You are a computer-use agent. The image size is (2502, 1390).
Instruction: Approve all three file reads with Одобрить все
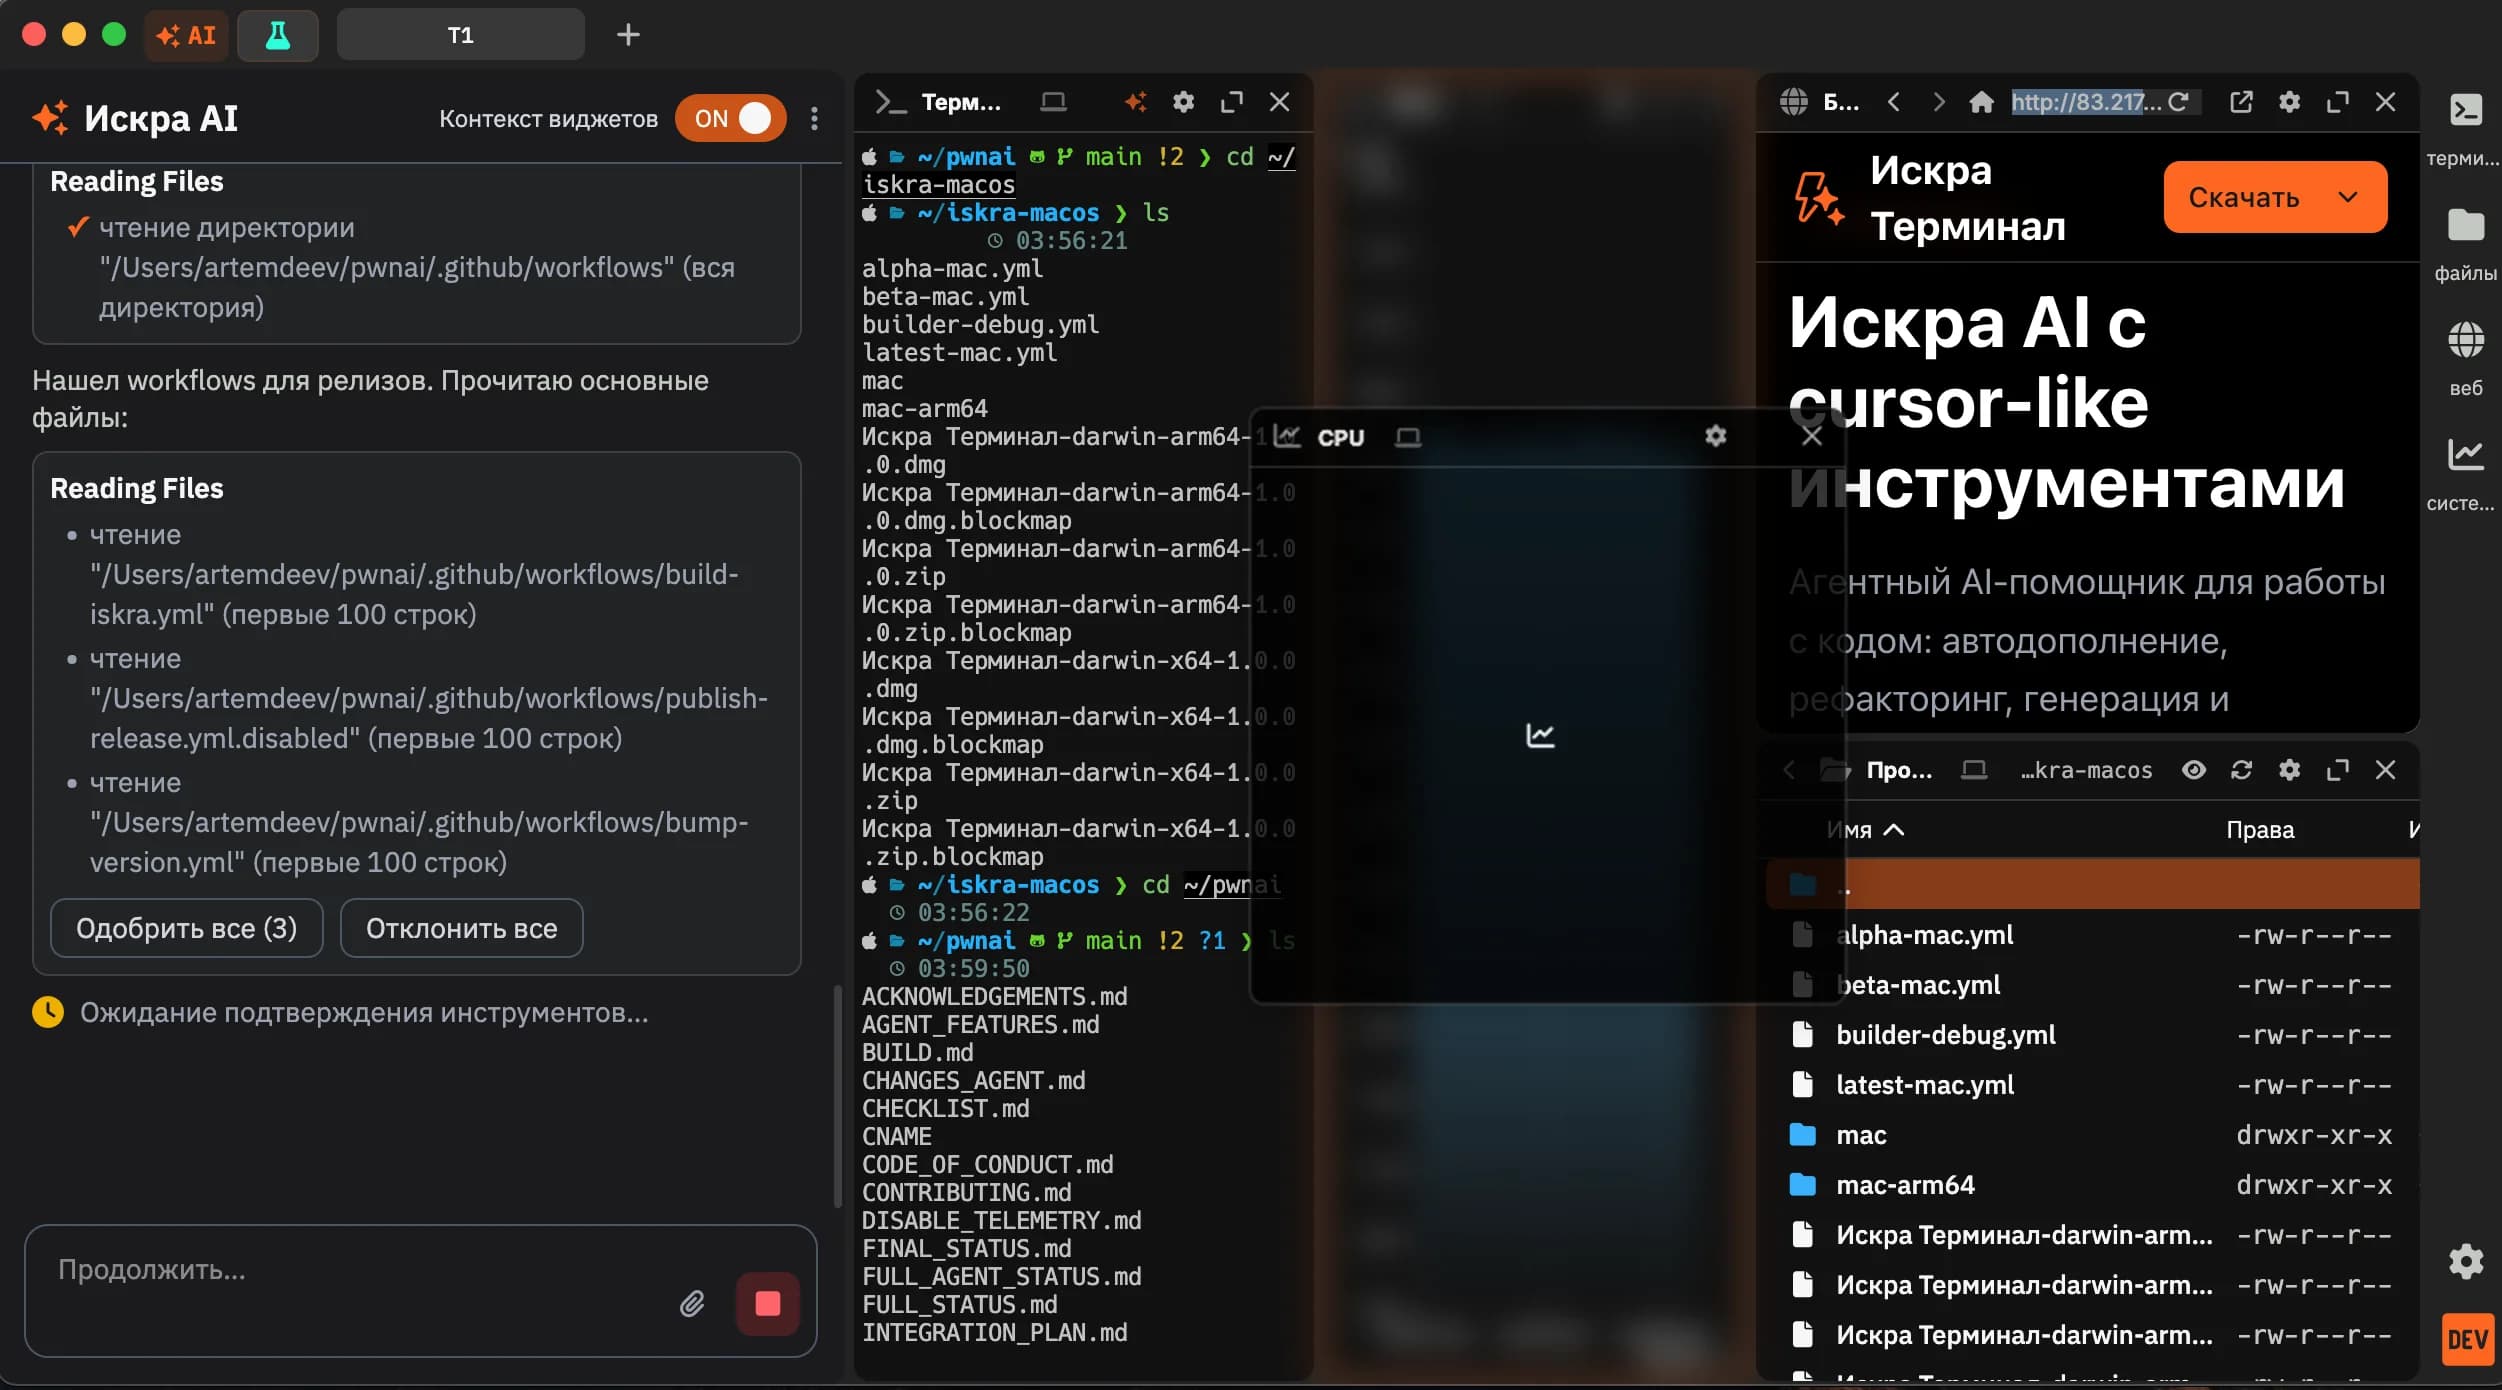pyautogui.click(x=186, y=927)
